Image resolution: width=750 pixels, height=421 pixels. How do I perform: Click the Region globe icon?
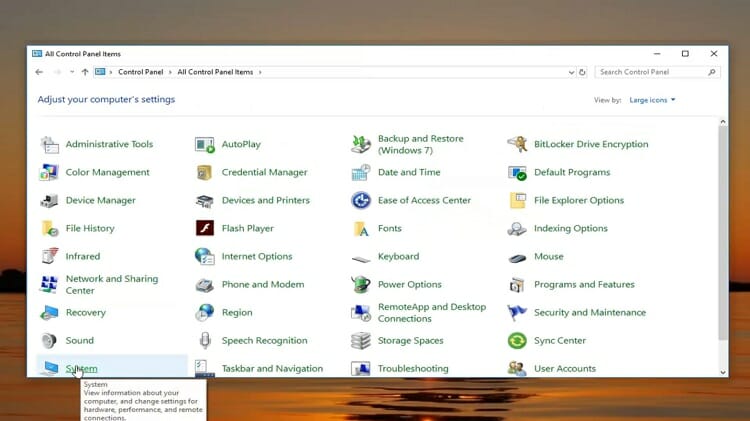click(x=205, y=312)
